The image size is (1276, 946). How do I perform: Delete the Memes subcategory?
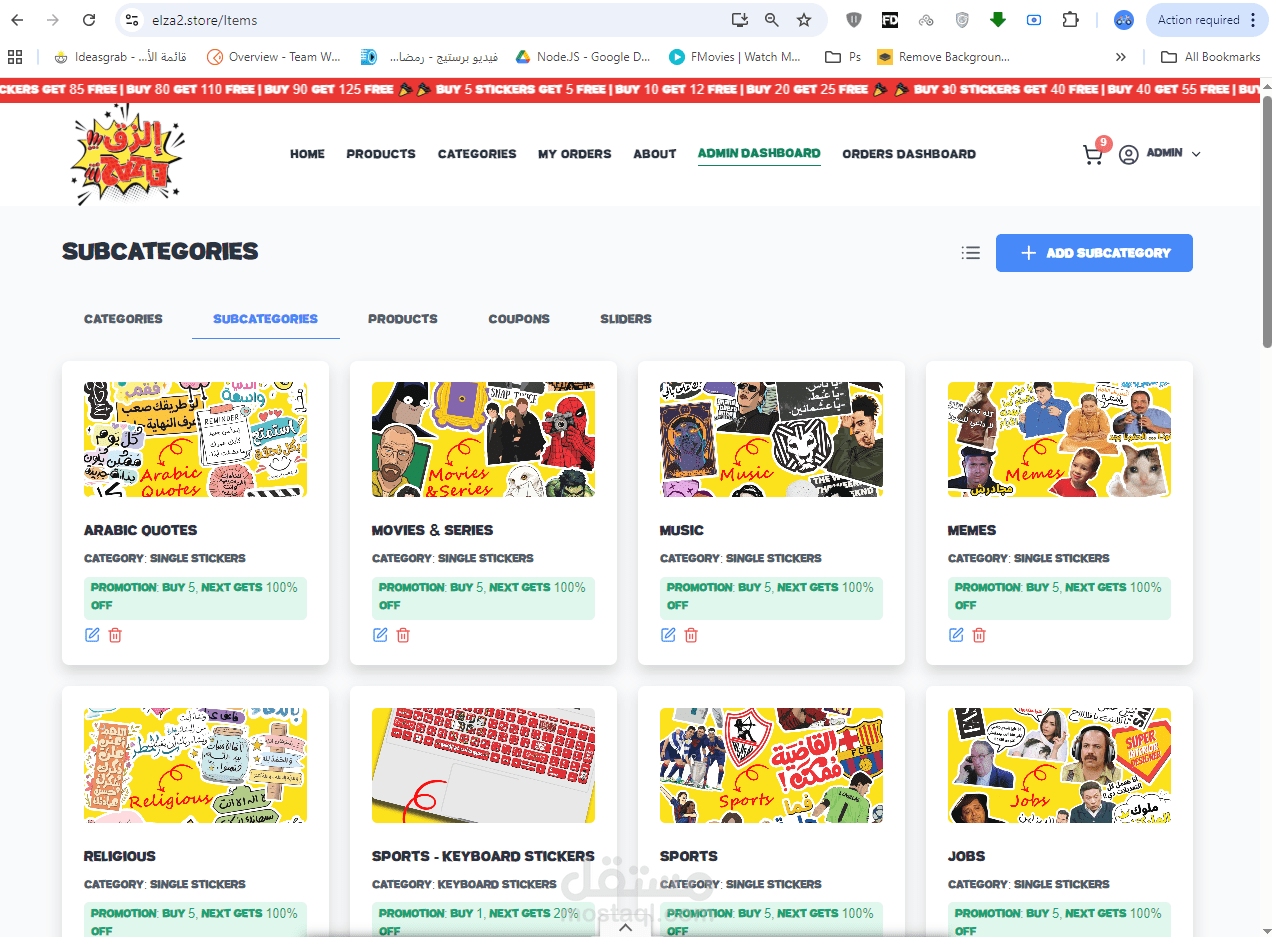[x=979, y=635]
